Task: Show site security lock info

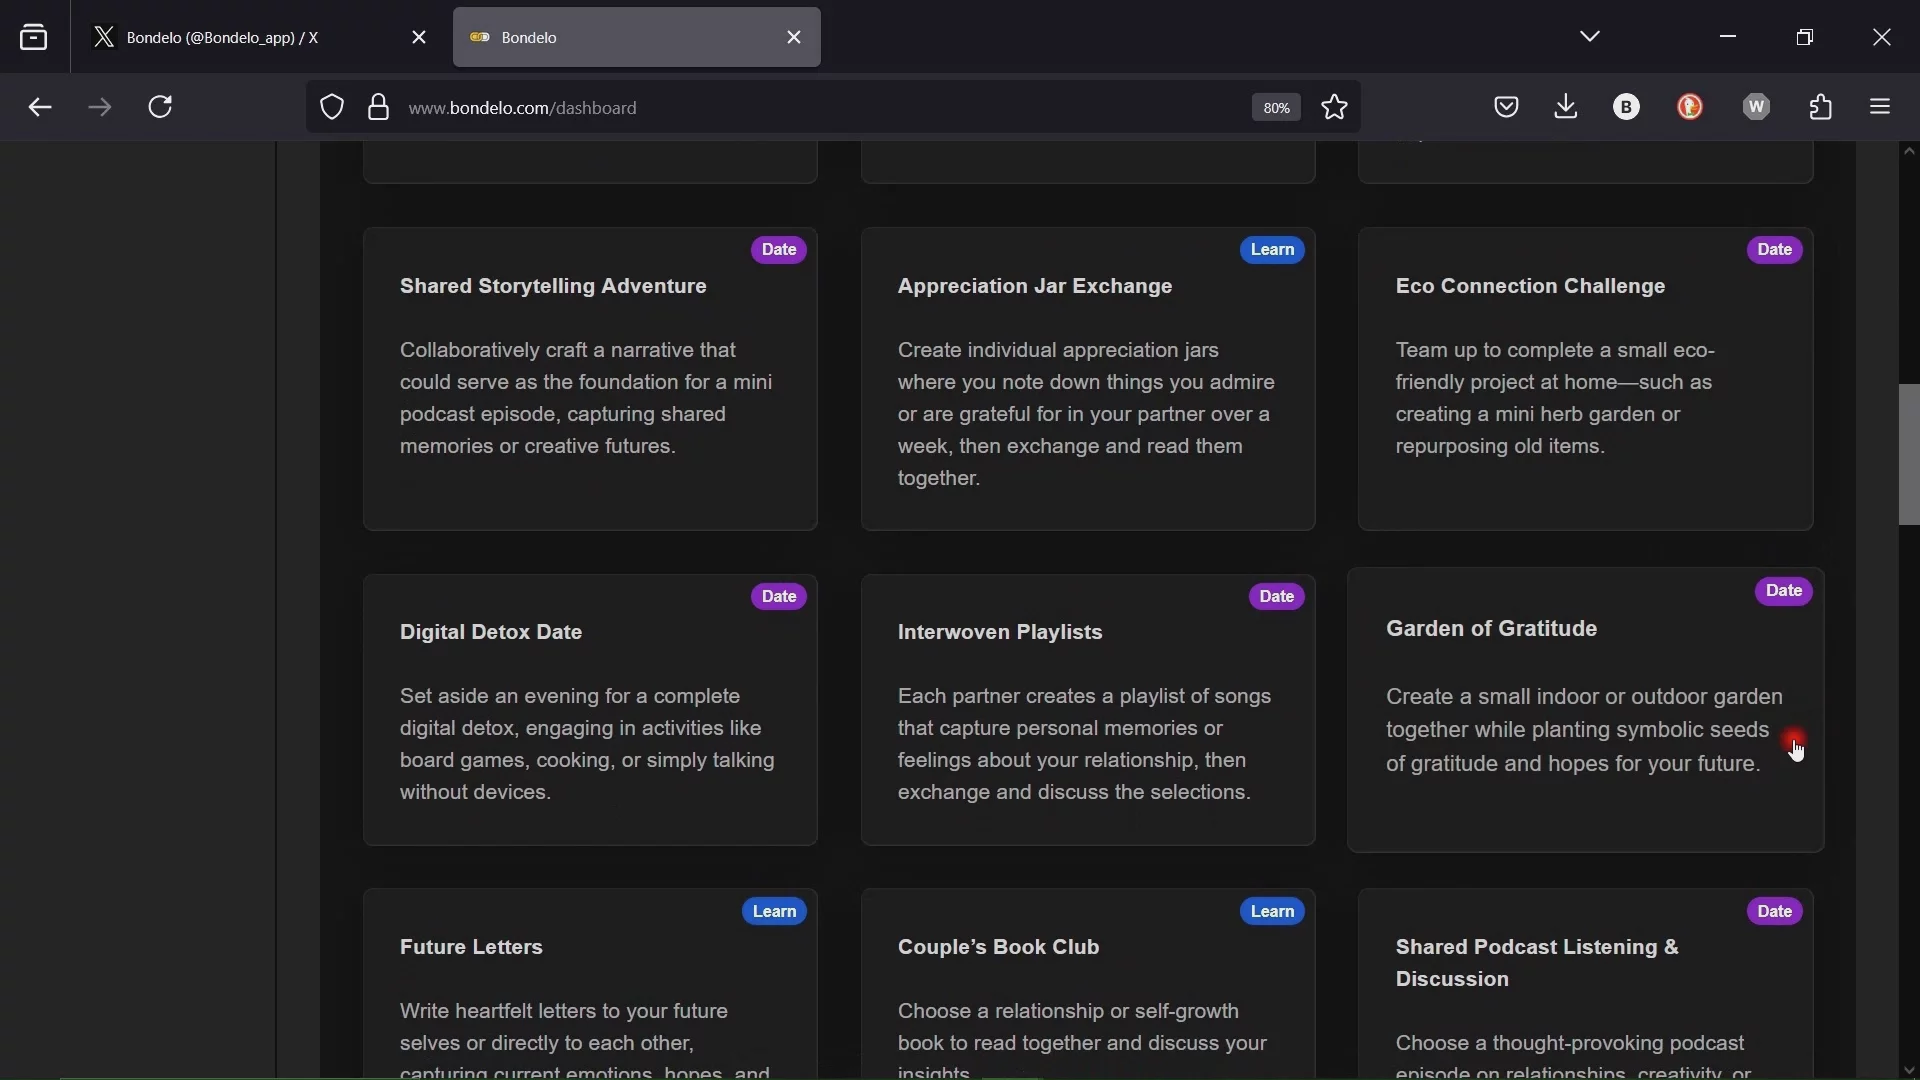Action: click(x=378, y=107)
